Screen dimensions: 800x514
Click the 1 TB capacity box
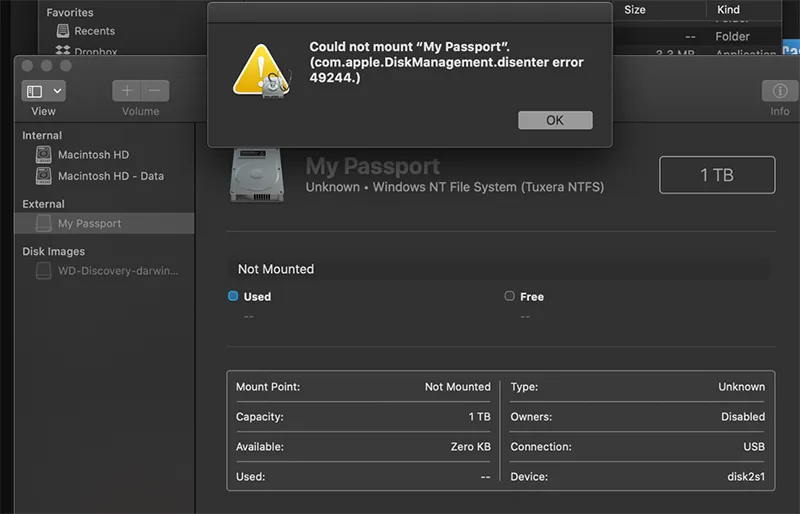point(717,175)
